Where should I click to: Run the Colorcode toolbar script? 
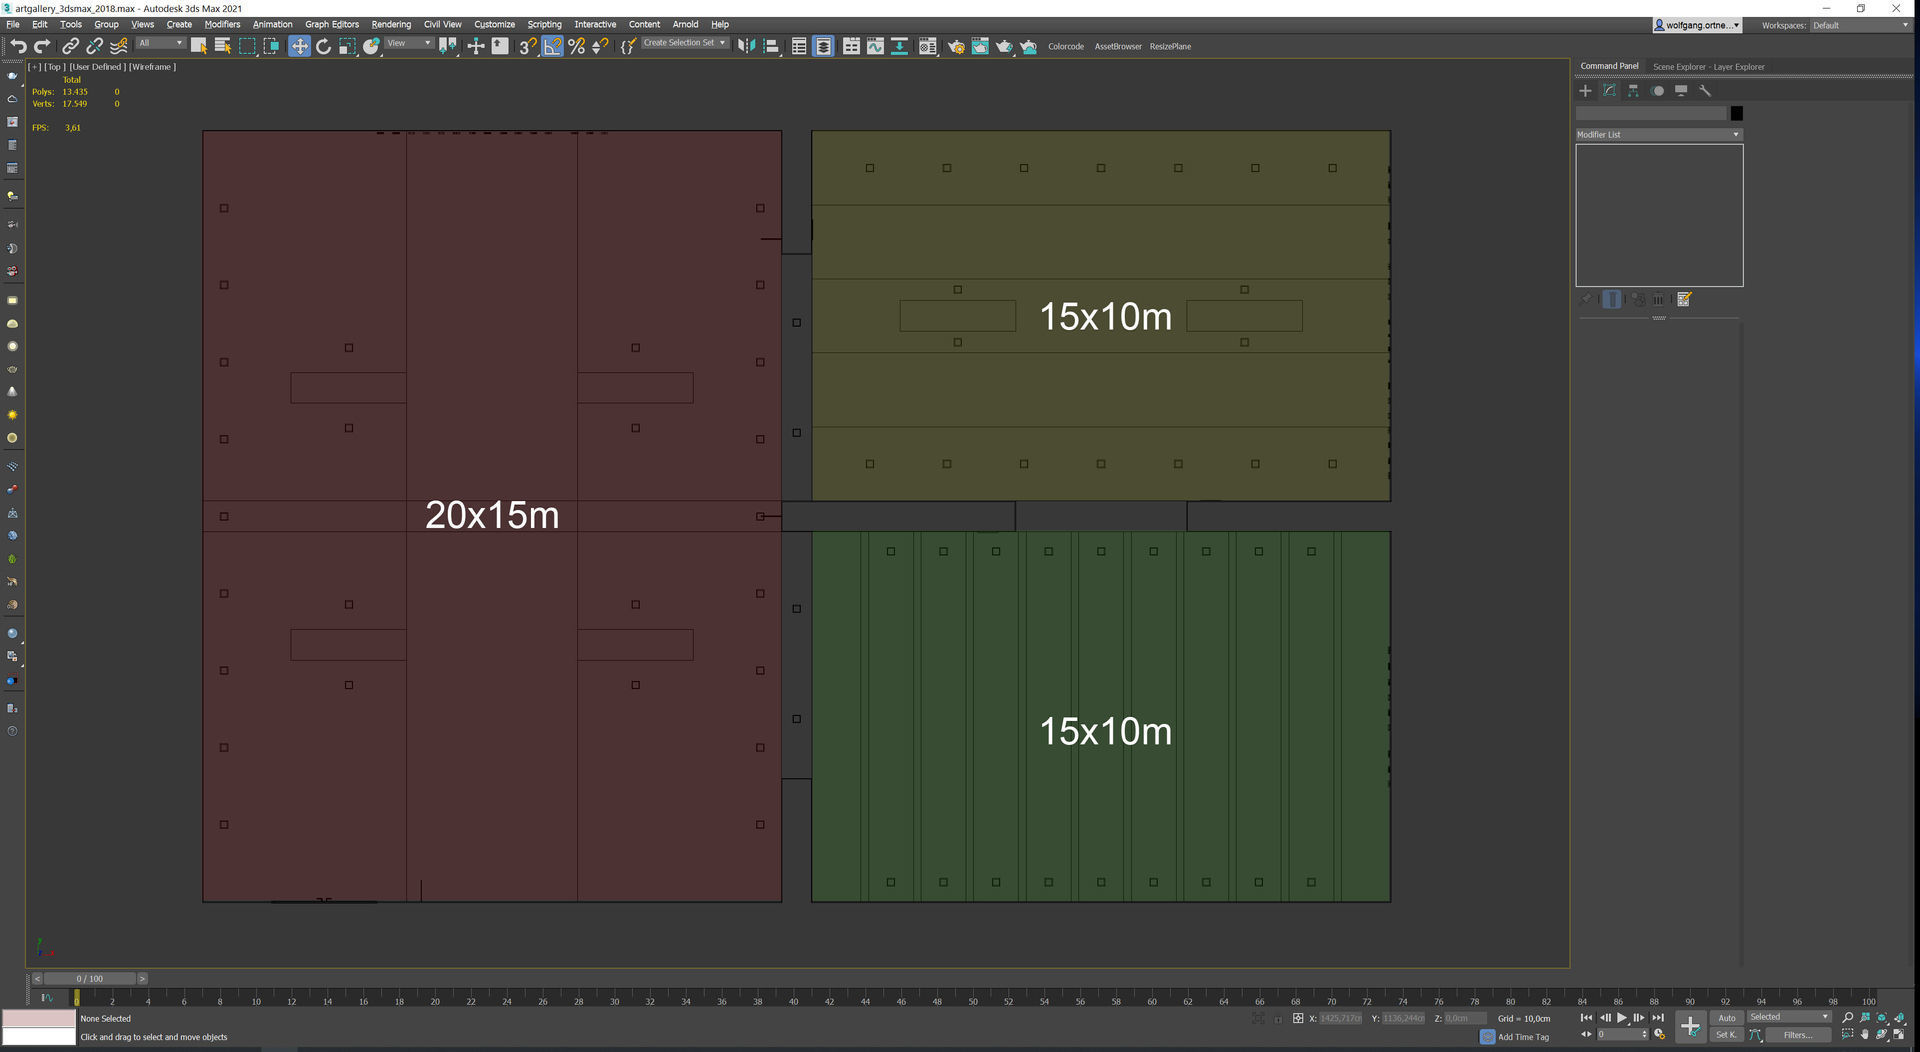pos(1066,46)
